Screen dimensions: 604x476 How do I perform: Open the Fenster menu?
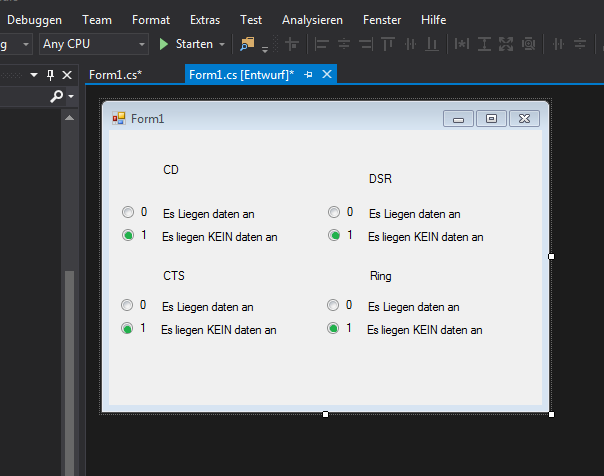point(382,20)
